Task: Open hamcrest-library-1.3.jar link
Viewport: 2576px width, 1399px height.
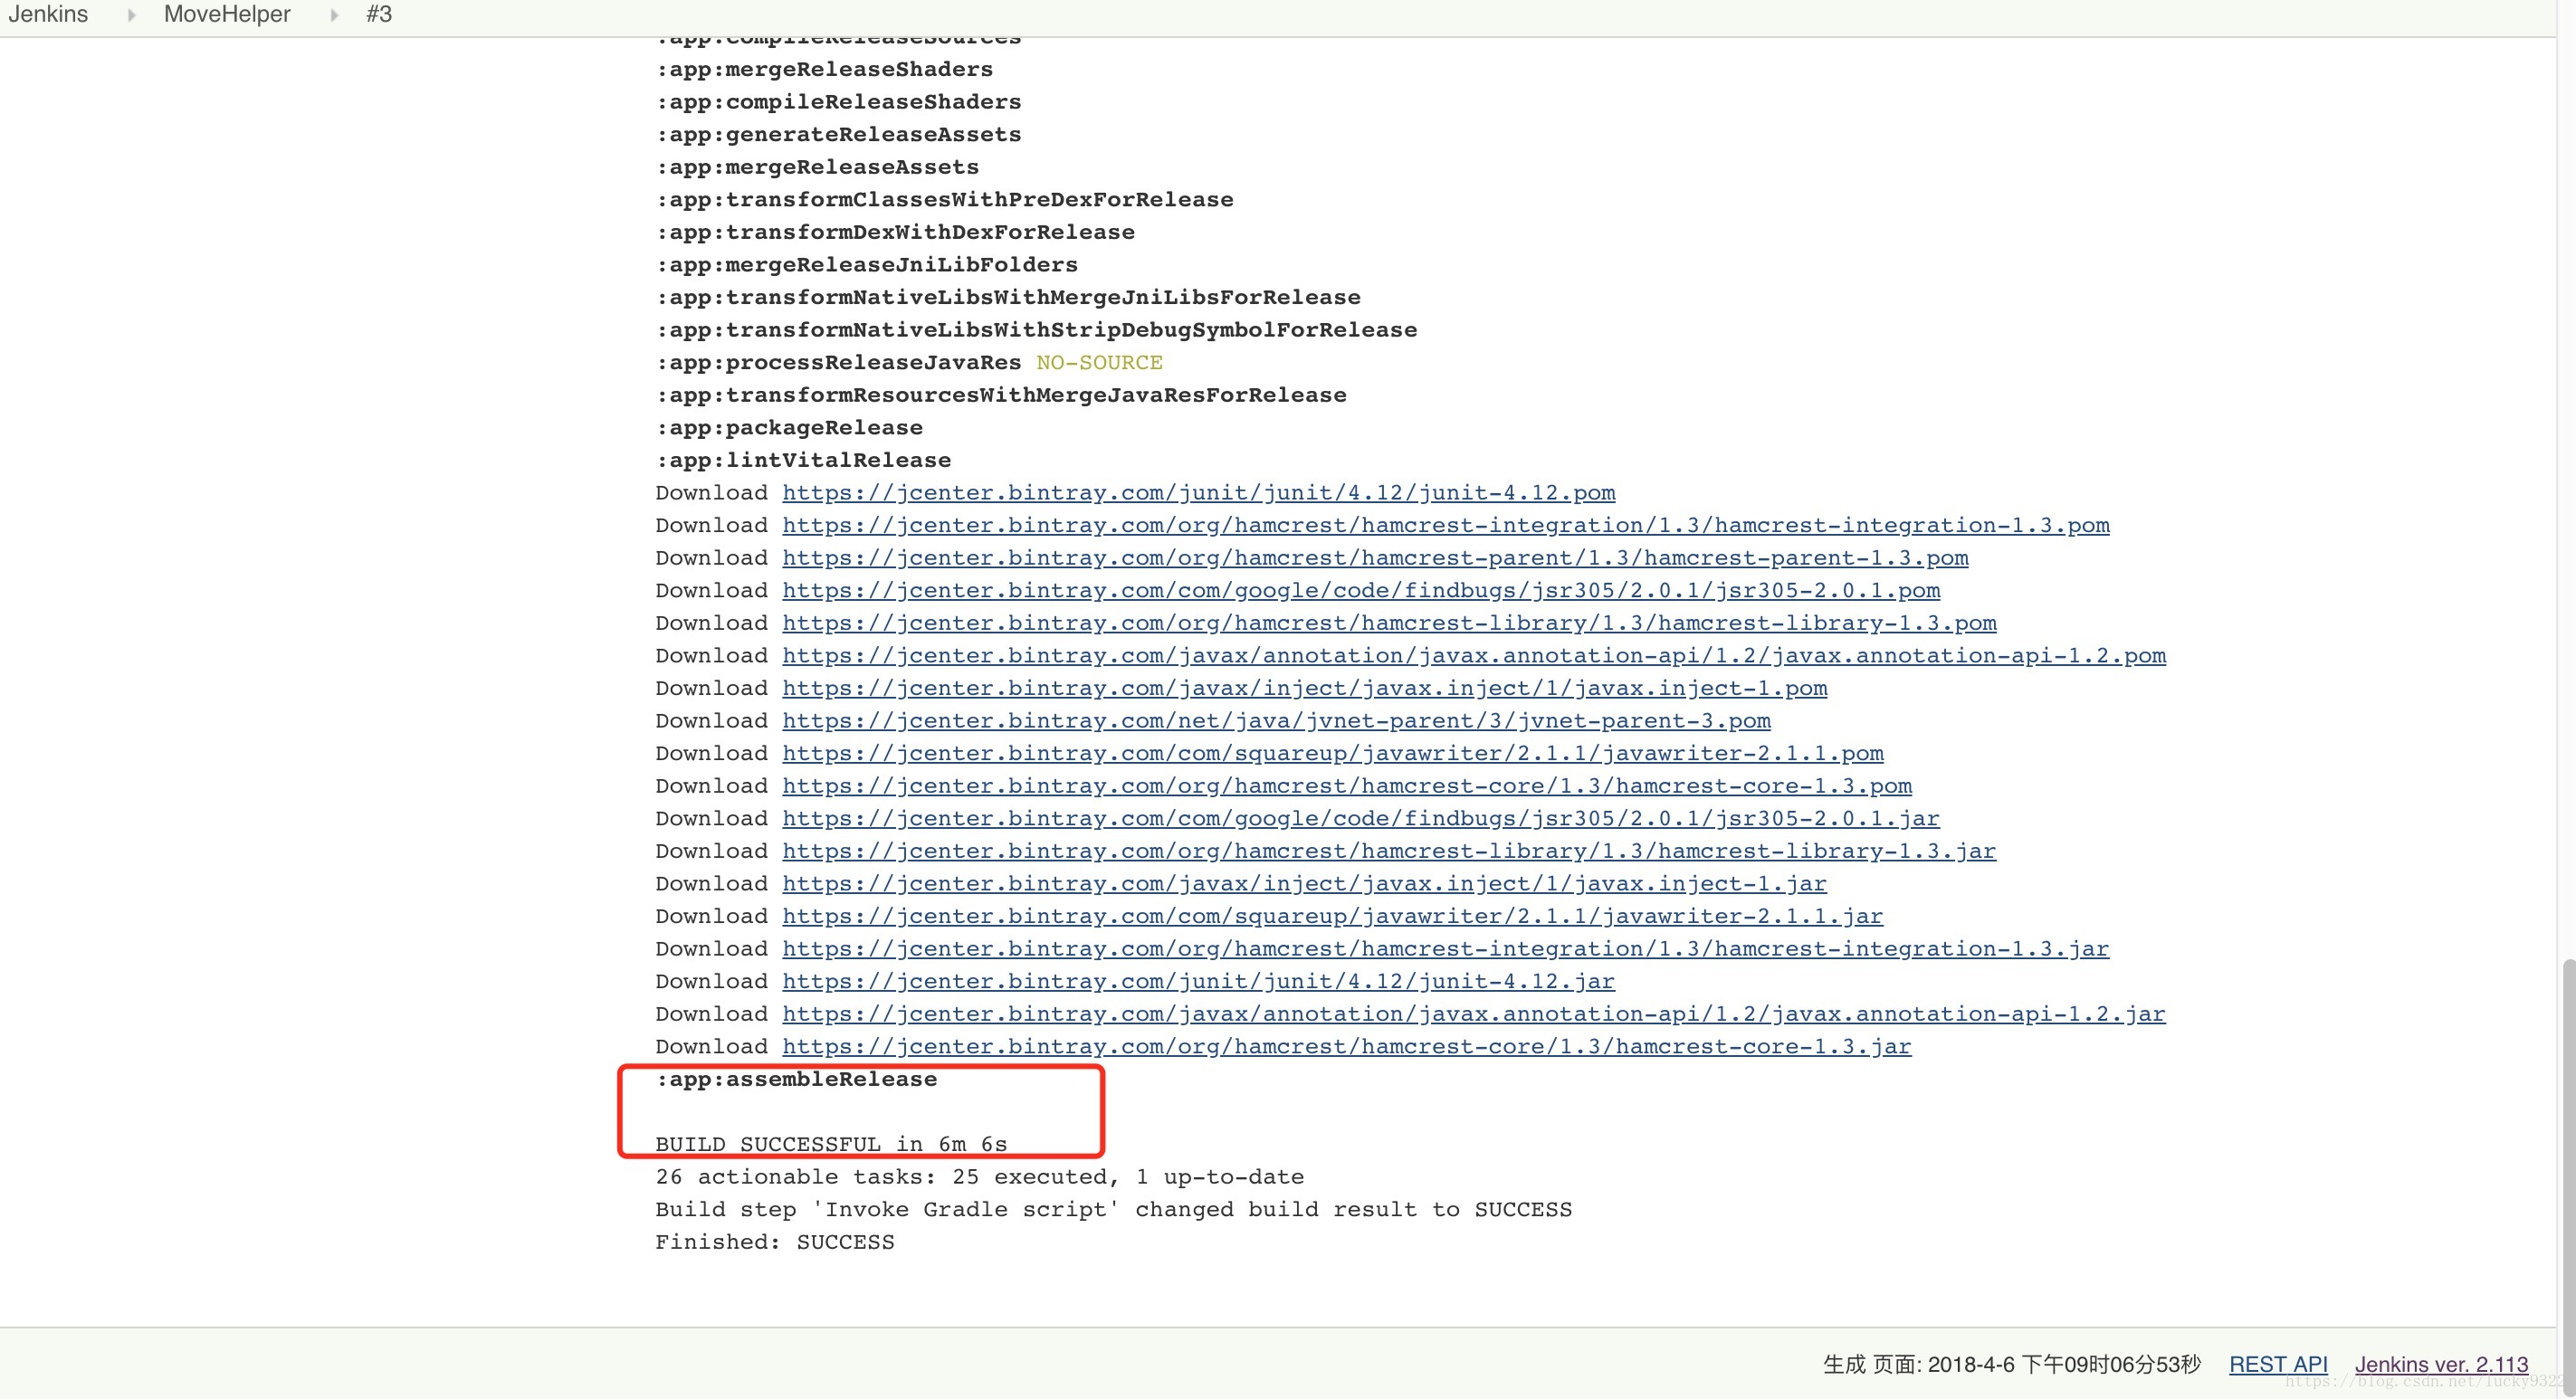Action: click(1388, 851)
